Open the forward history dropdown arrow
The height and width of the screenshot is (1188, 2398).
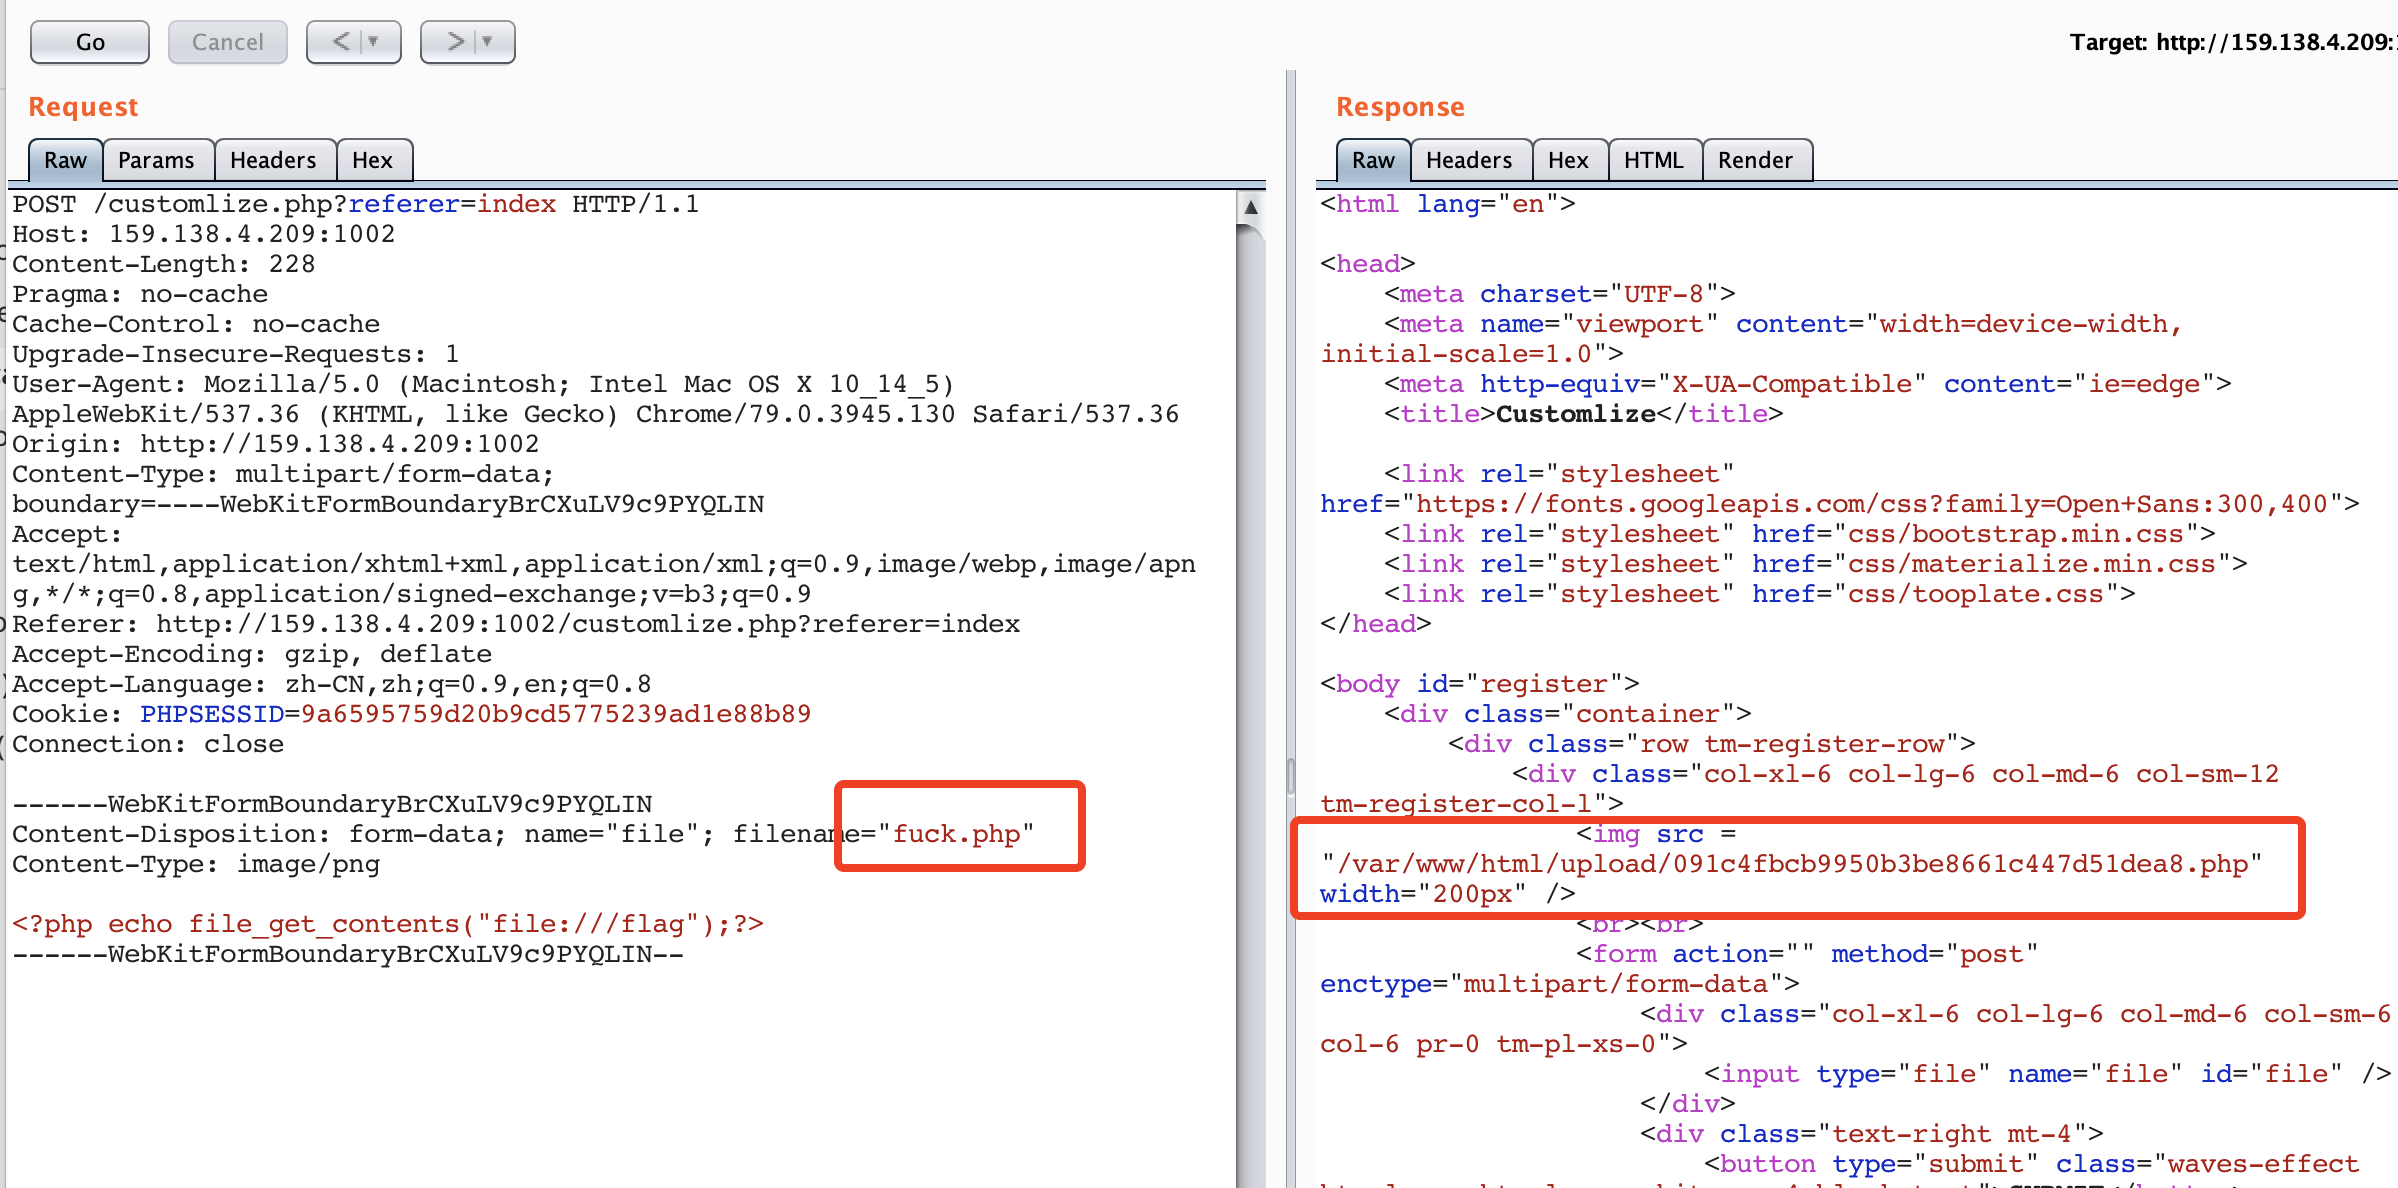(x=488, y=42)
